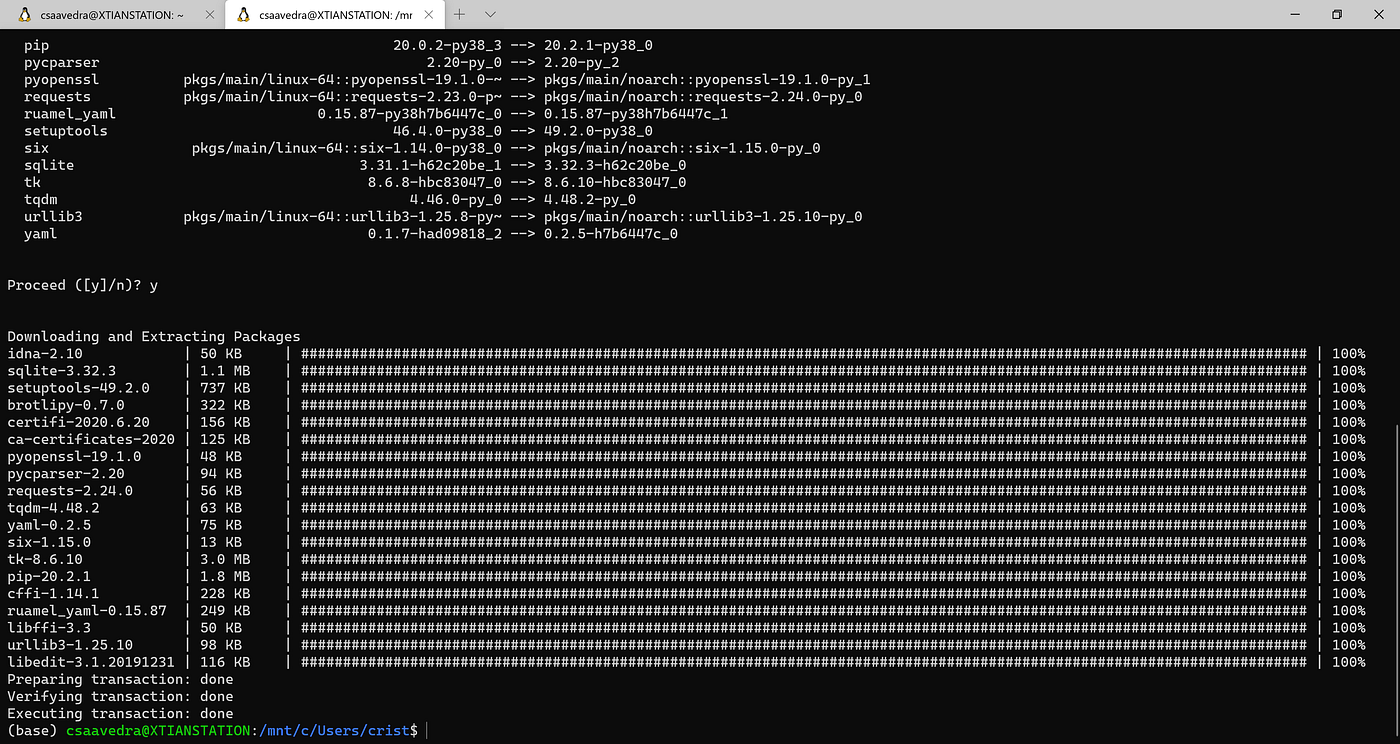
Task: Click the minimize window icon
Action: pos(1295,14)
